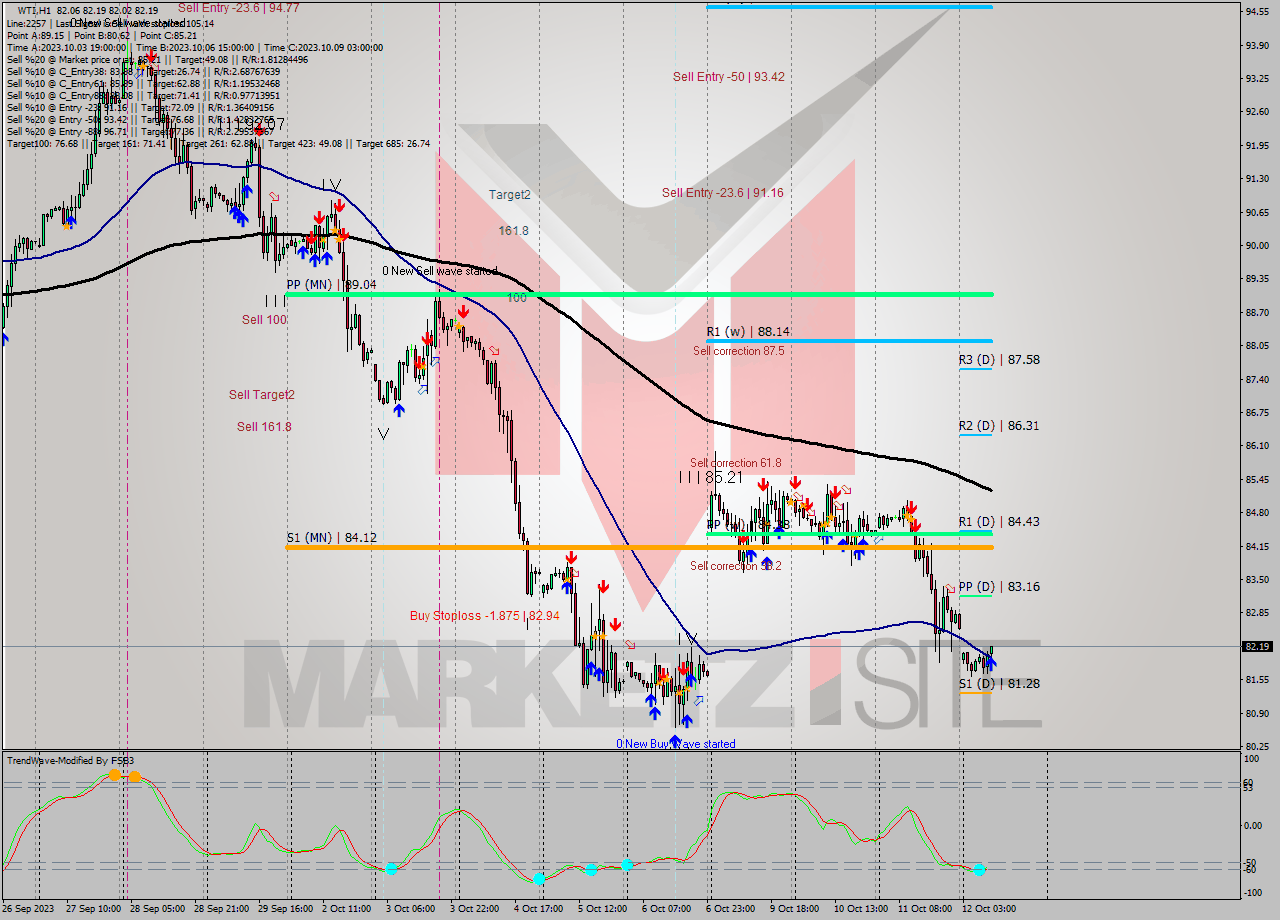The image size is (1280, 920).
Task: Click the '0 New Sell wave started' text
Action: click(x=440, y=271)
